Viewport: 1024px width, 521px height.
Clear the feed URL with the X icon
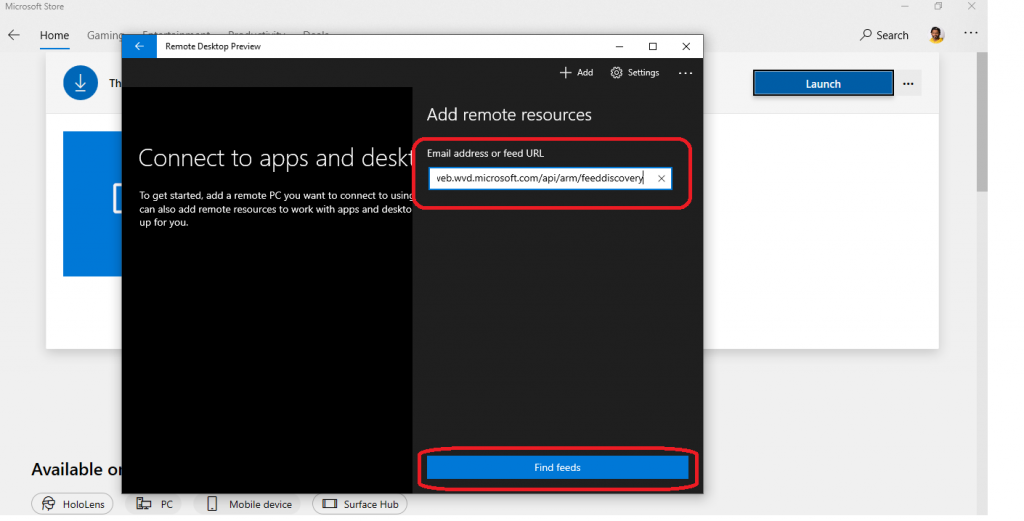point(661,178)
